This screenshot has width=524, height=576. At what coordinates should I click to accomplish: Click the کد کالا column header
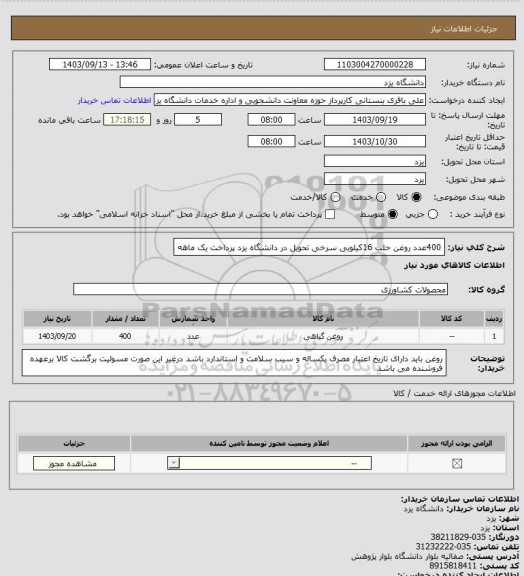(451, 319)
